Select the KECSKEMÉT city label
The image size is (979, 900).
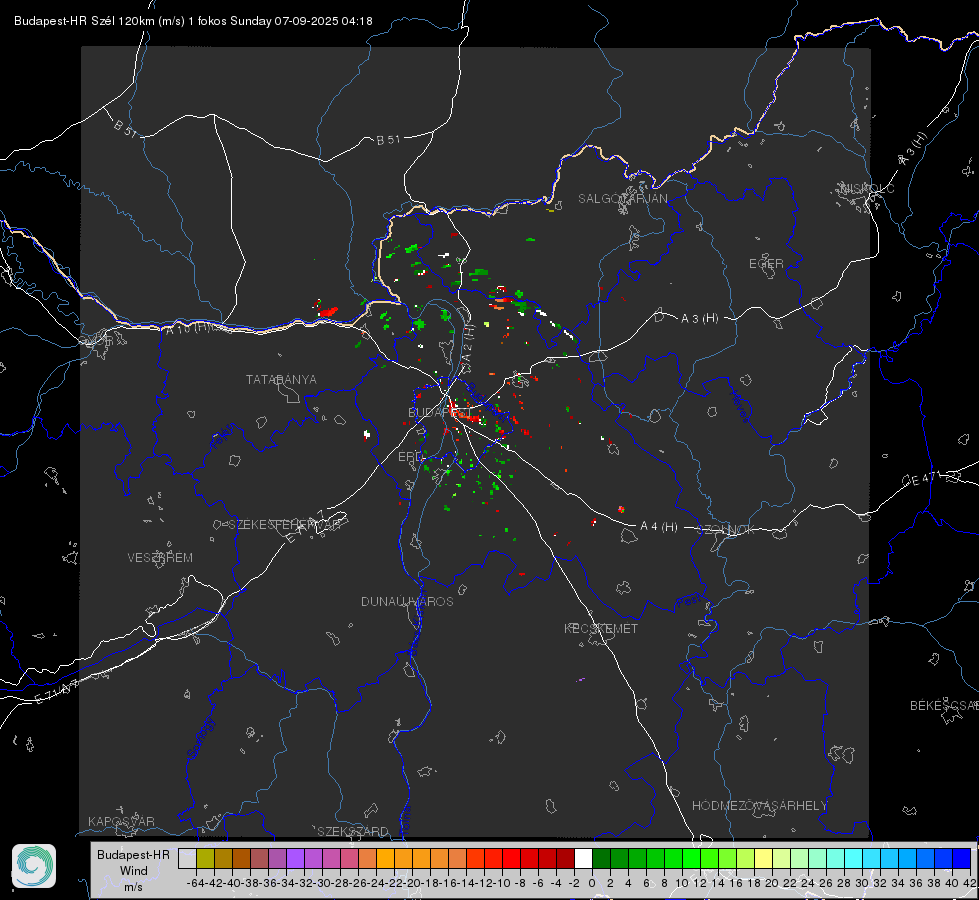tap(601, 628)
